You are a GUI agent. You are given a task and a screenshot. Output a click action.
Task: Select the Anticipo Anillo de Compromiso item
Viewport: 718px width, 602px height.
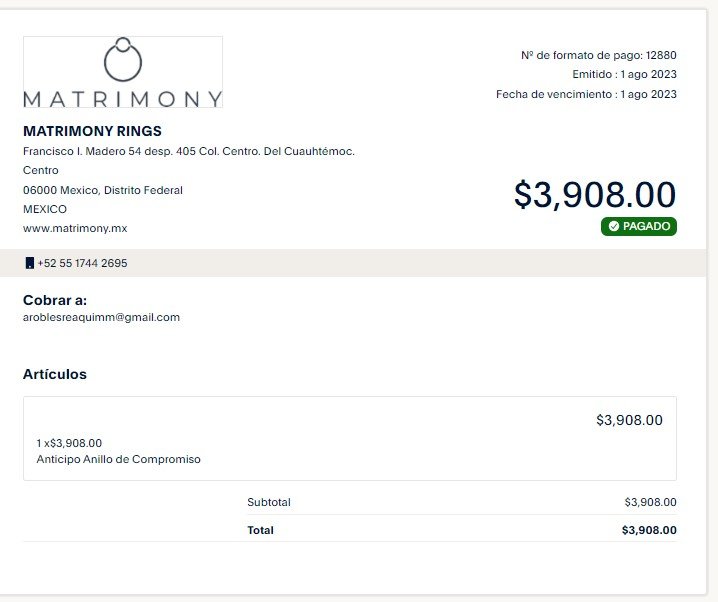point(119,459)
